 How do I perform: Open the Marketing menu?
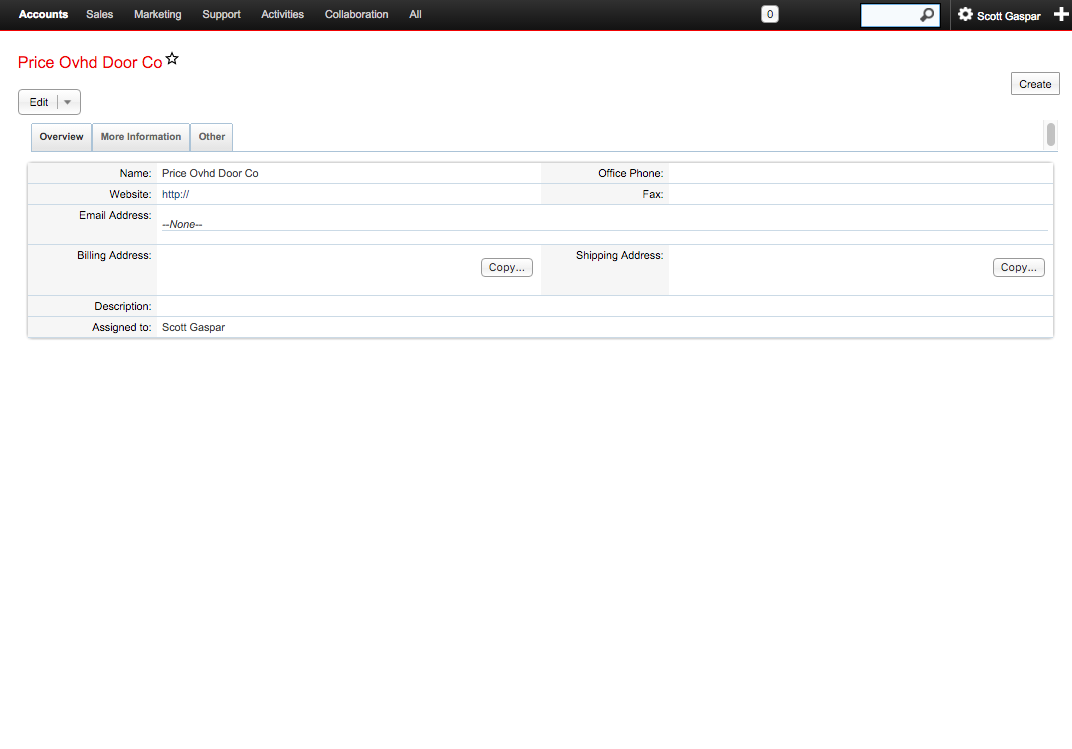(158, 14)
